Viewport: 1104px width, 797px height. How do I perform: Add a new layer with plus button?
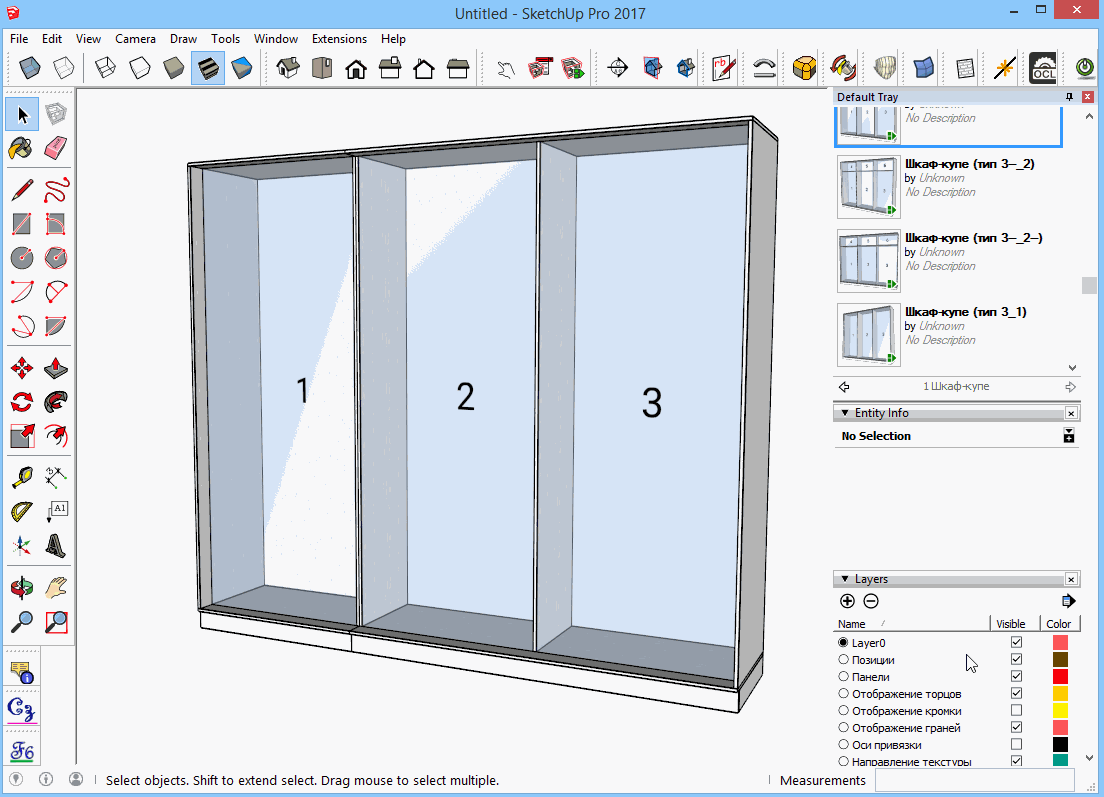click(x=847, y=601)
